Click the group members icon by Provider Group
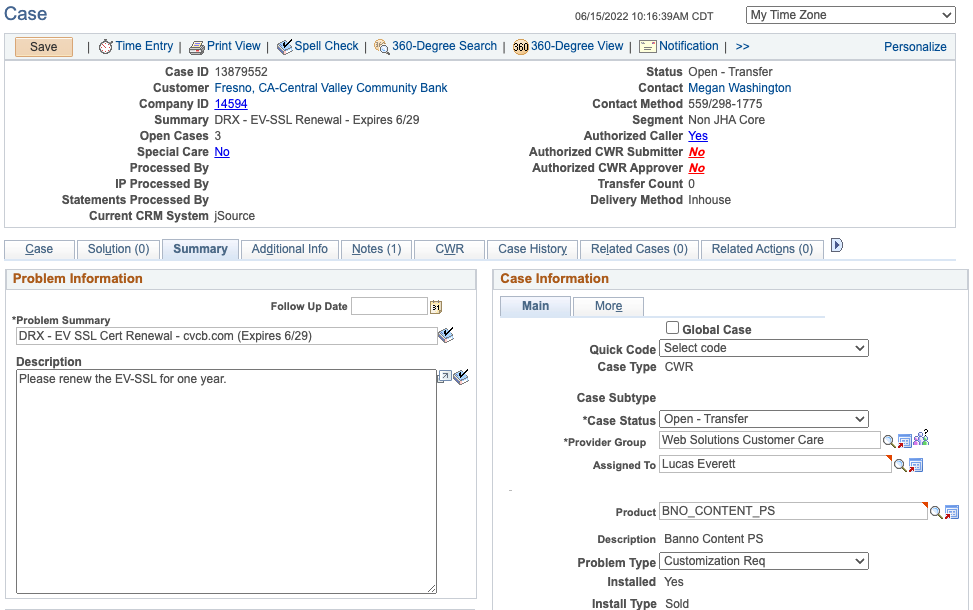The image size is (973, 610). [x=921, y=438]
